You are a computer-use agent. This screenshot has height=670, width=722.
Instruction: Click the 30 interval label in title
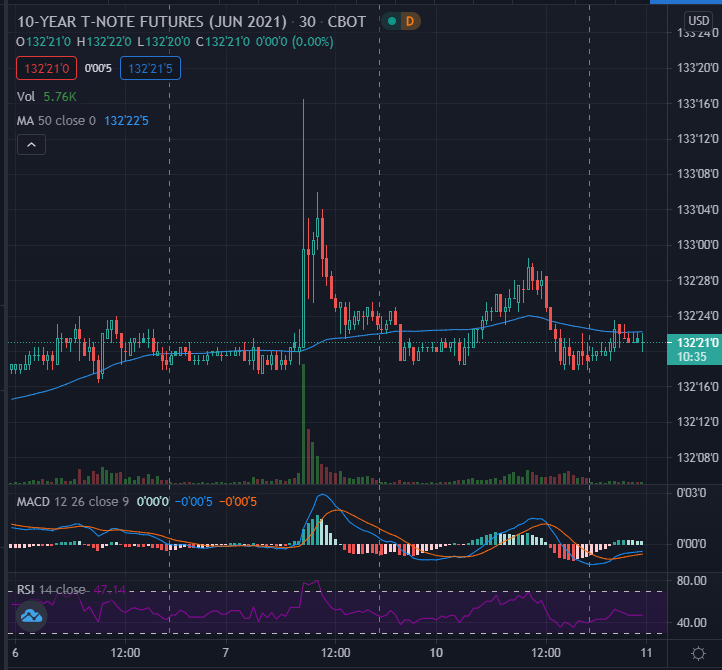[307, 22]
